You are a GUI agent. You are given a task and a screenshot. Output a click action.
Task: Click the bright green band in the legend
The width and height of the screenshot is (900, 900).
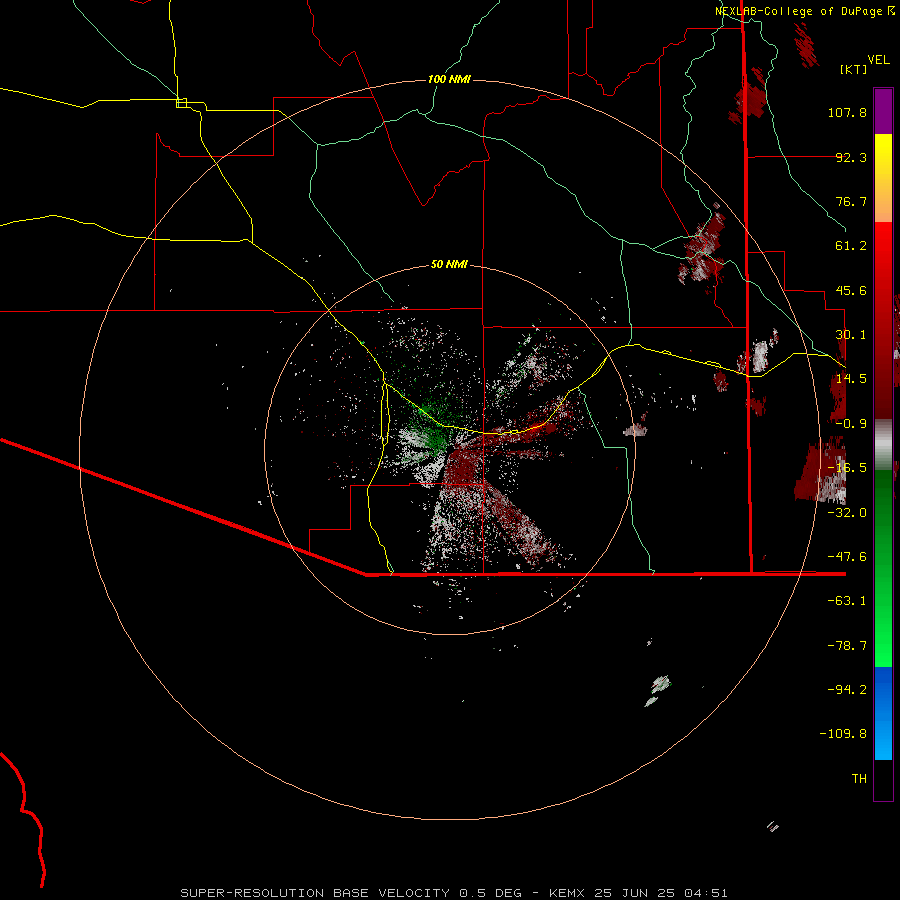click(883, 620)
